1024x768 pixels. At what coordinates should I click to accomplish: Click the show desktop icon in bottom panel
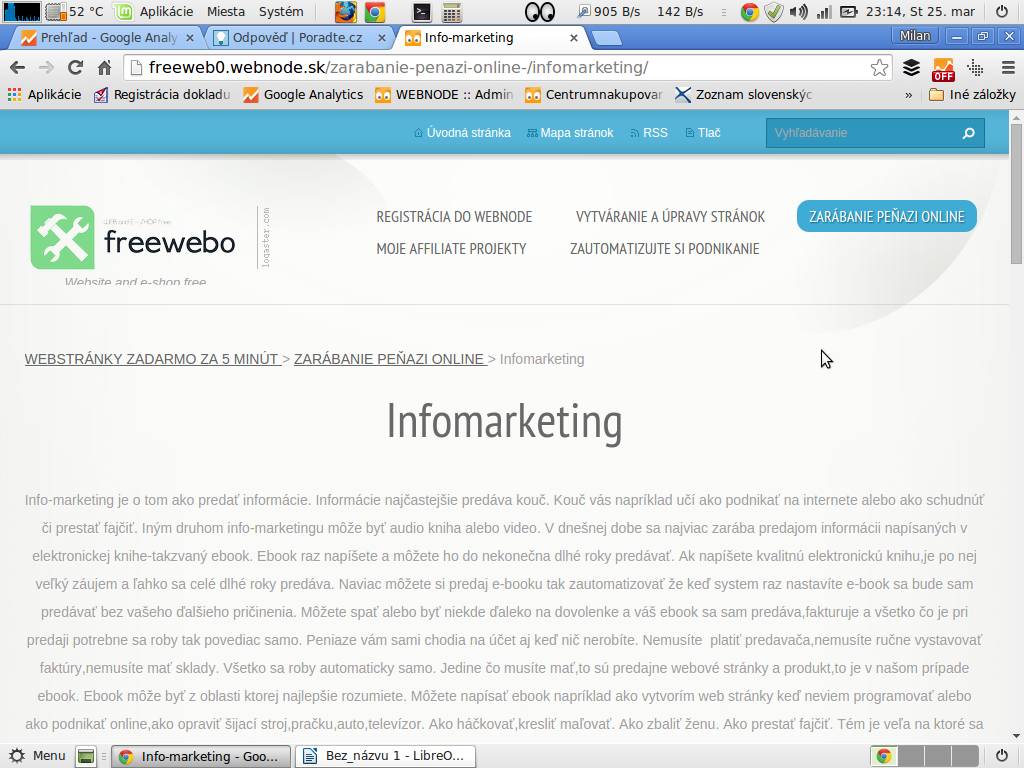(x=86, y=756)
